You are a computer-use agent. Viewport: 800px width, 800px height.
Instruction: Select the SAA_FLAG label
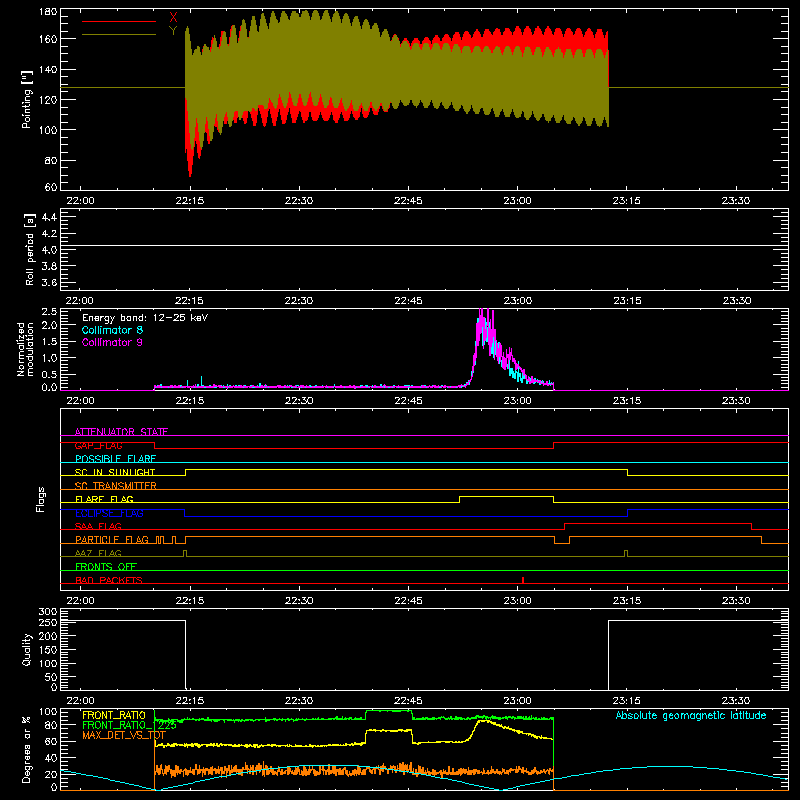pyautogui.click(x=98, y=526)
